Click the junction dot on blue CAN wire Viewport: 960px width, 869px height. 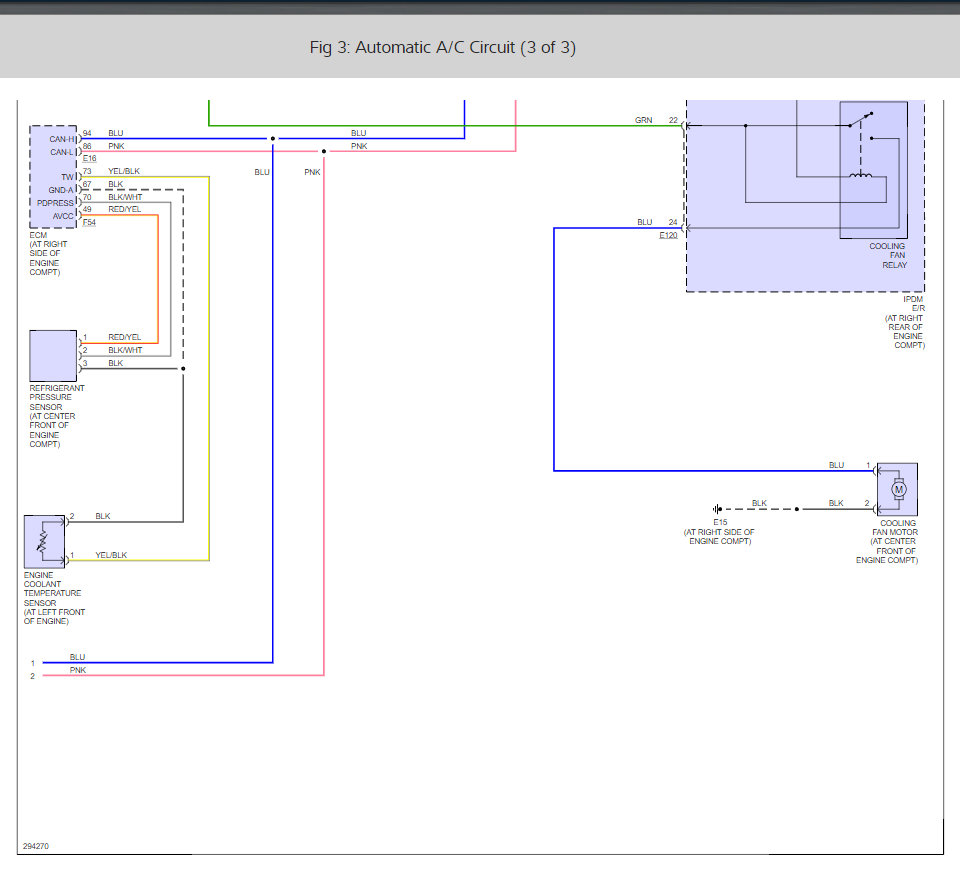click(x=272, y=139)
